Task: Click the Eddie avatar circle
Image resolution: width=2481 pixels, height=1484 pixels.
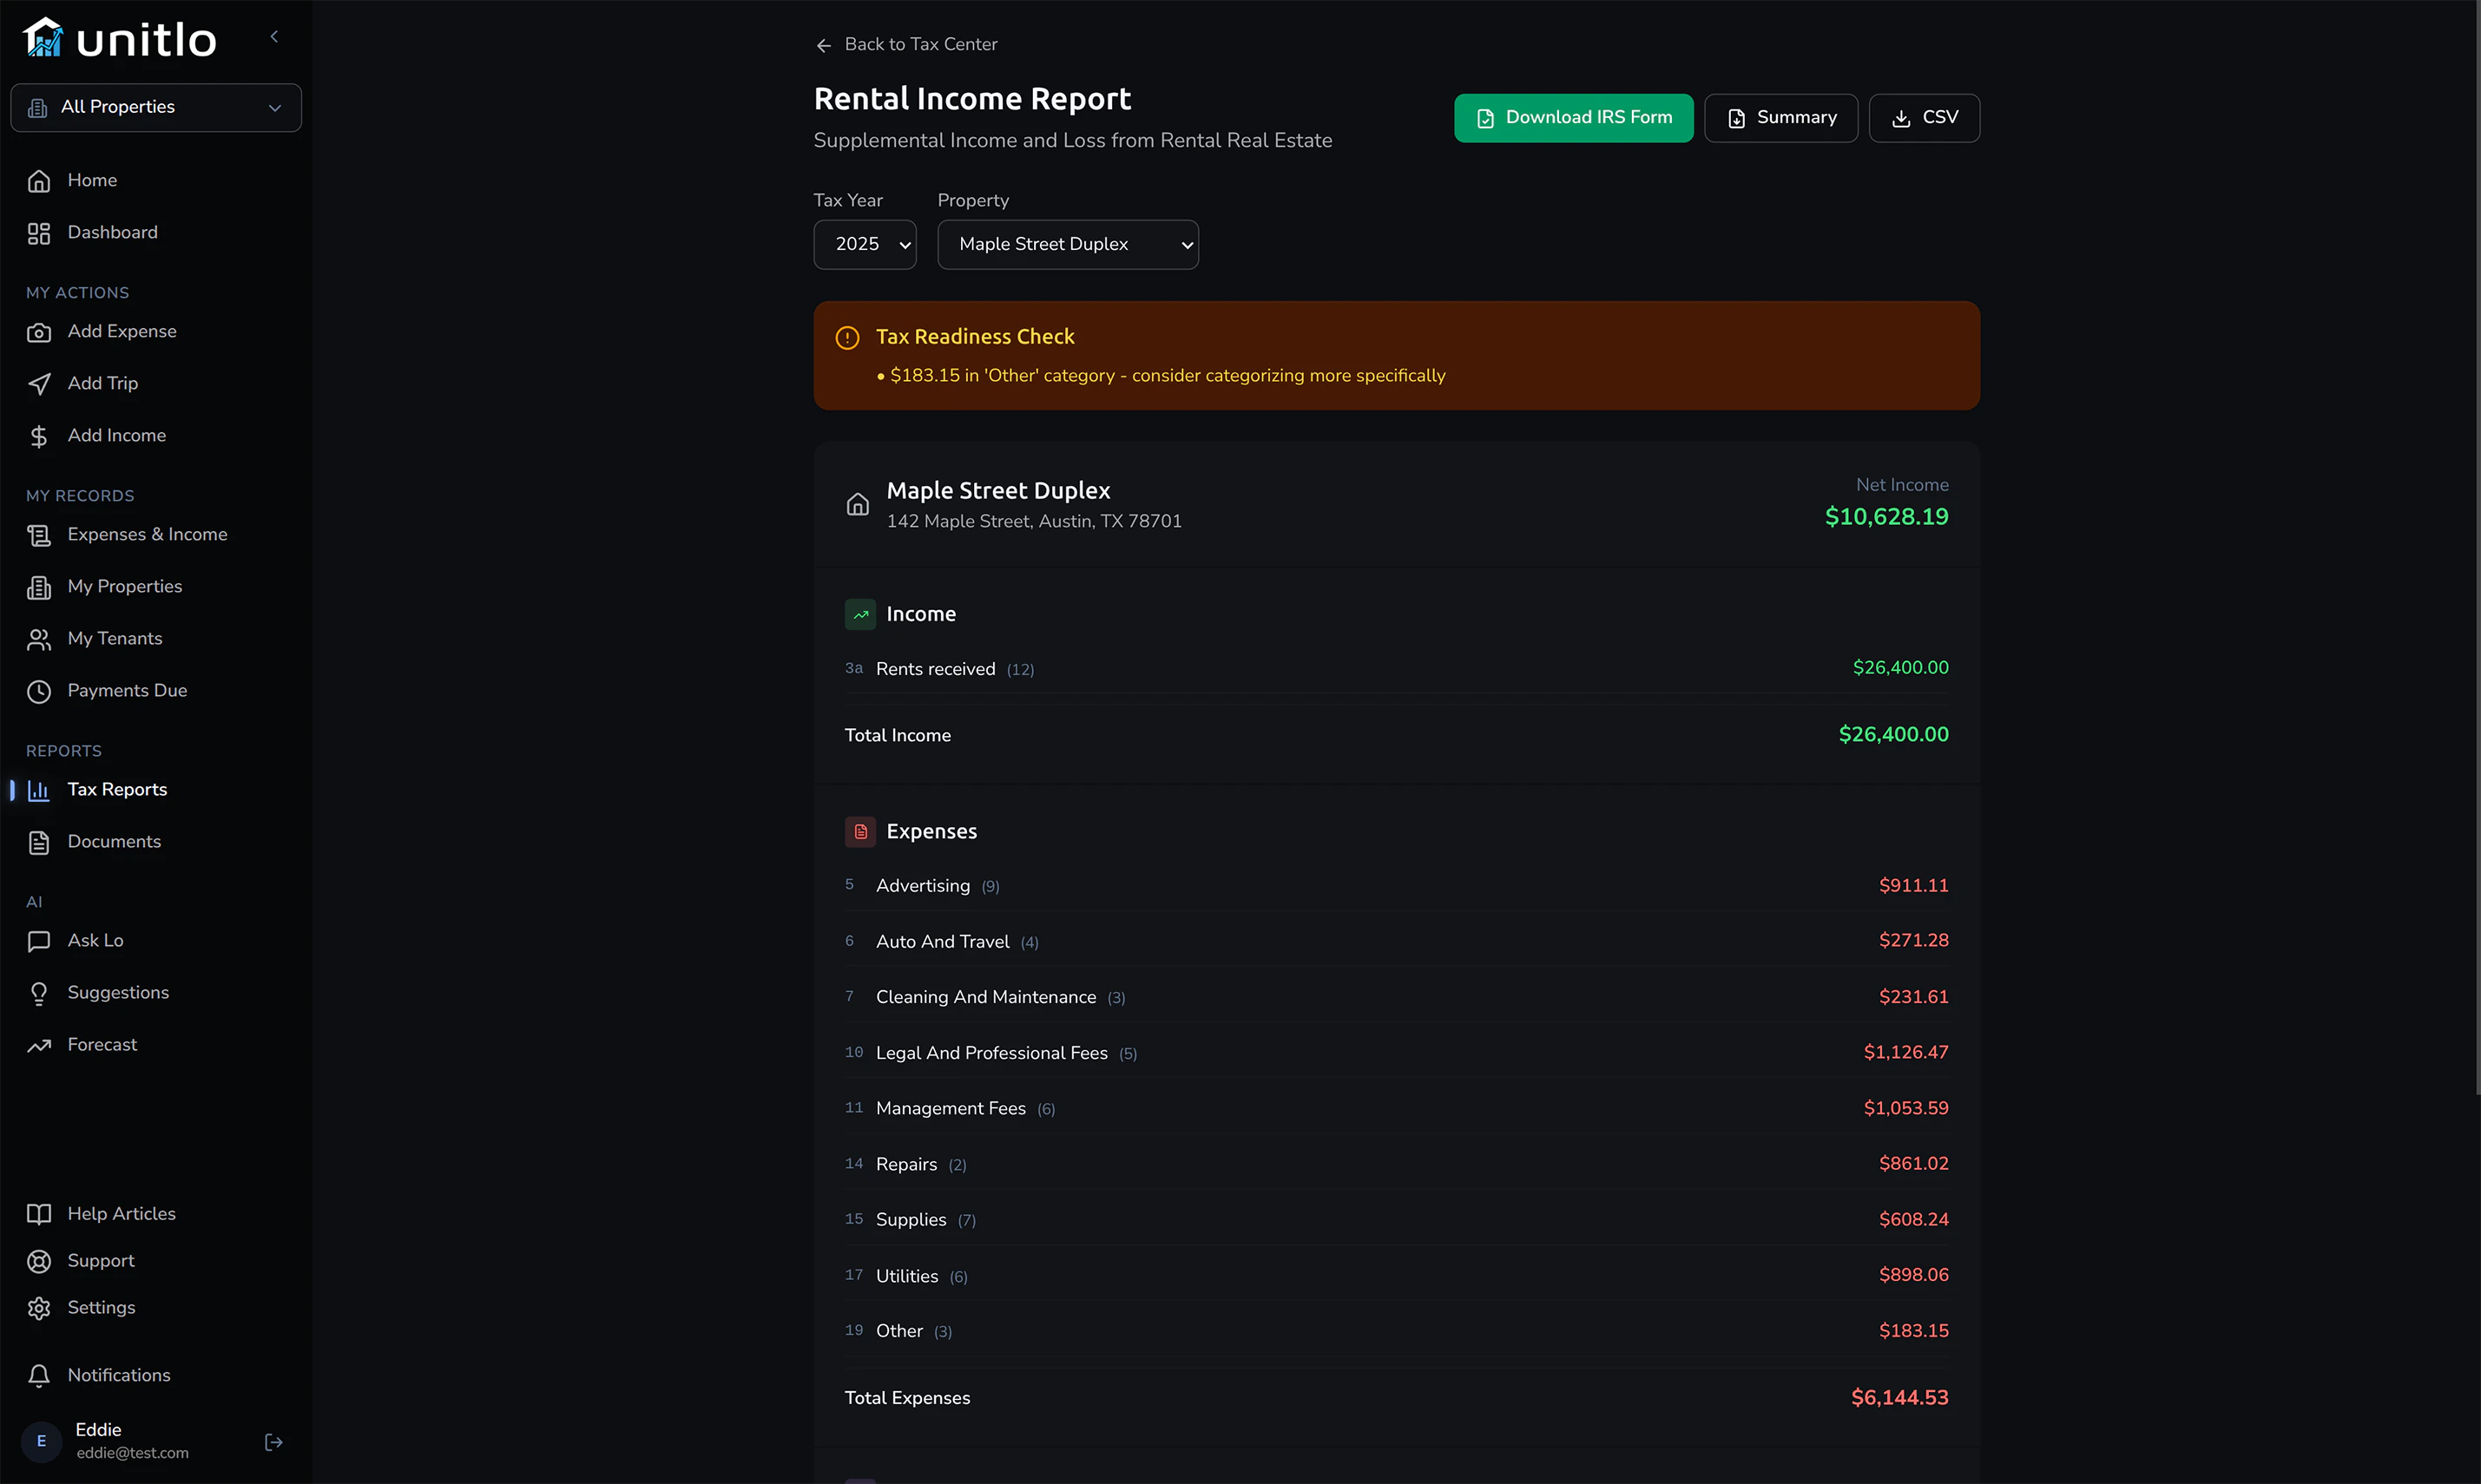Action: (x=42, y=1441)
